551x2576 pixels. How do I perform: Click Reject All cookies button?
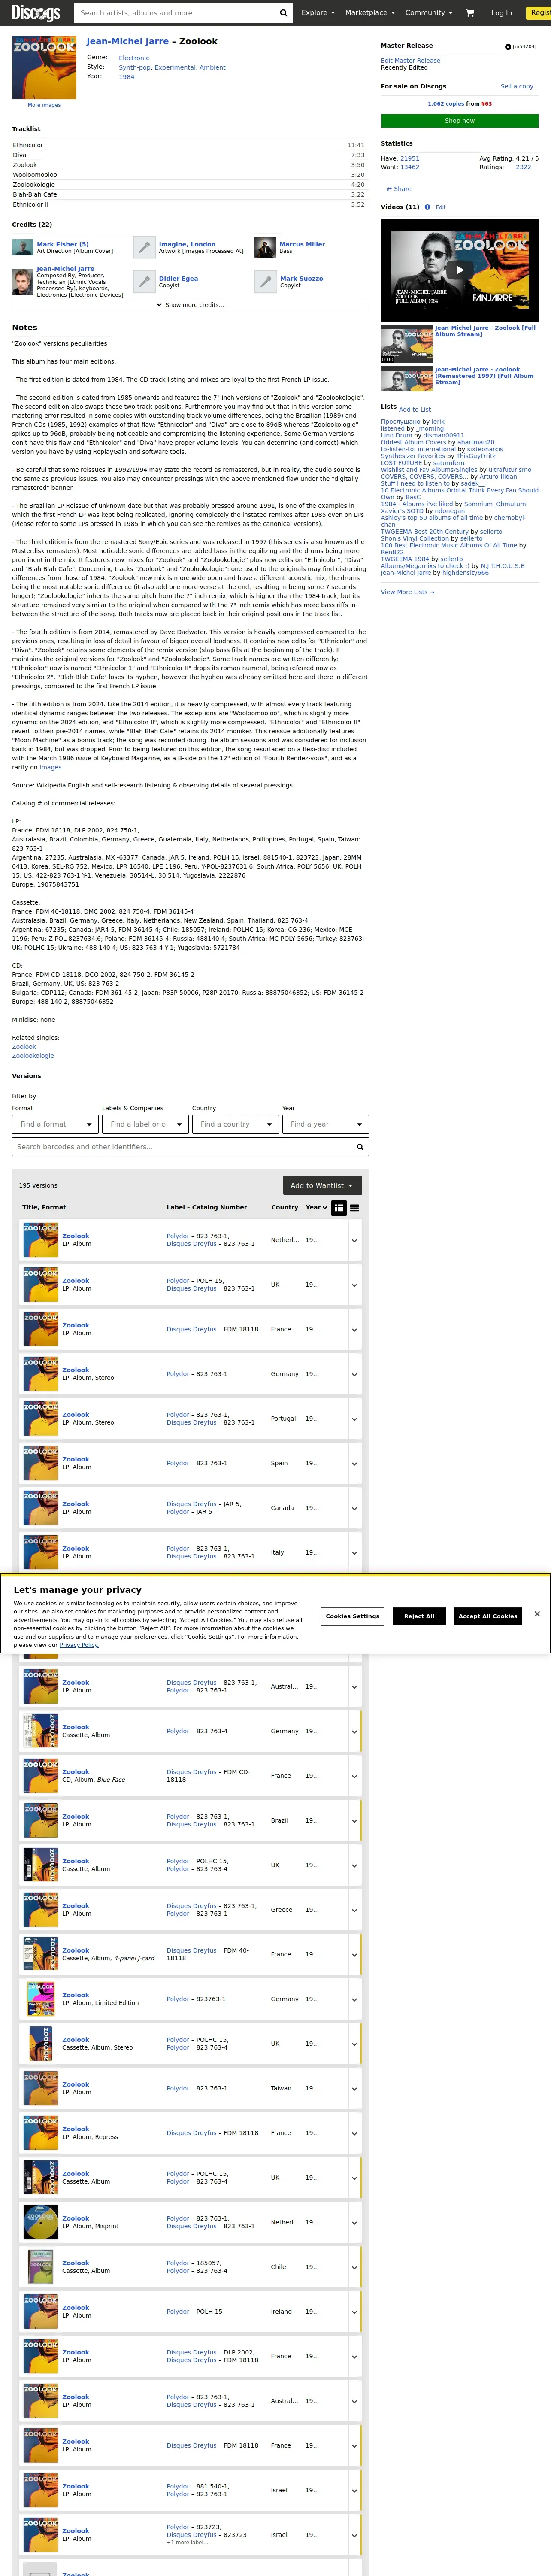click(419, 1616)
